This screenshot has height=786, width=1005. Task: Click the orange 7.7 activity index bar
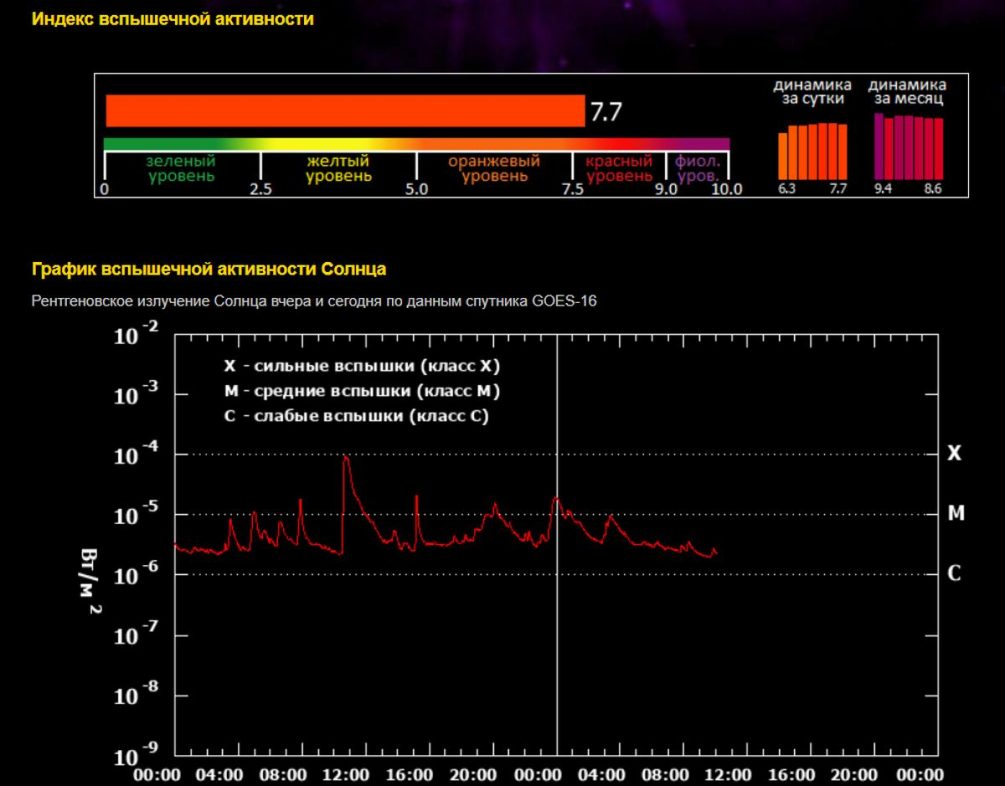click(345, 111)
